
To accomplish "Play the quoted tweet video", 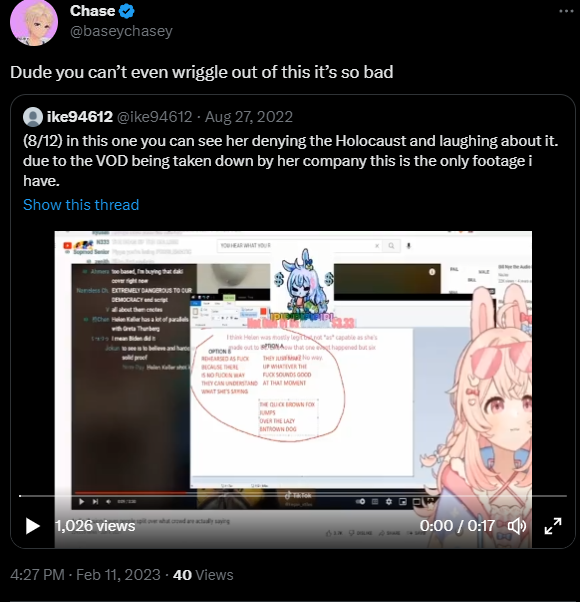I will coord(33,526).
